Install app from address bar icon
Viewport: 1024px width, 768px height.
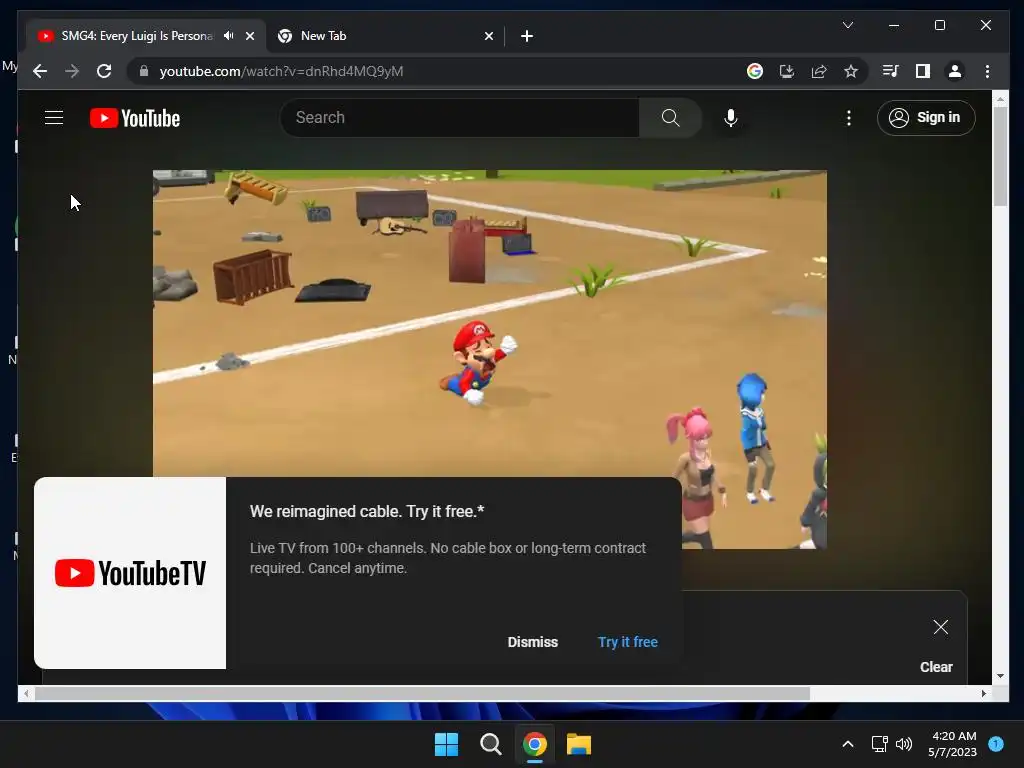click(x=787, y=71)
